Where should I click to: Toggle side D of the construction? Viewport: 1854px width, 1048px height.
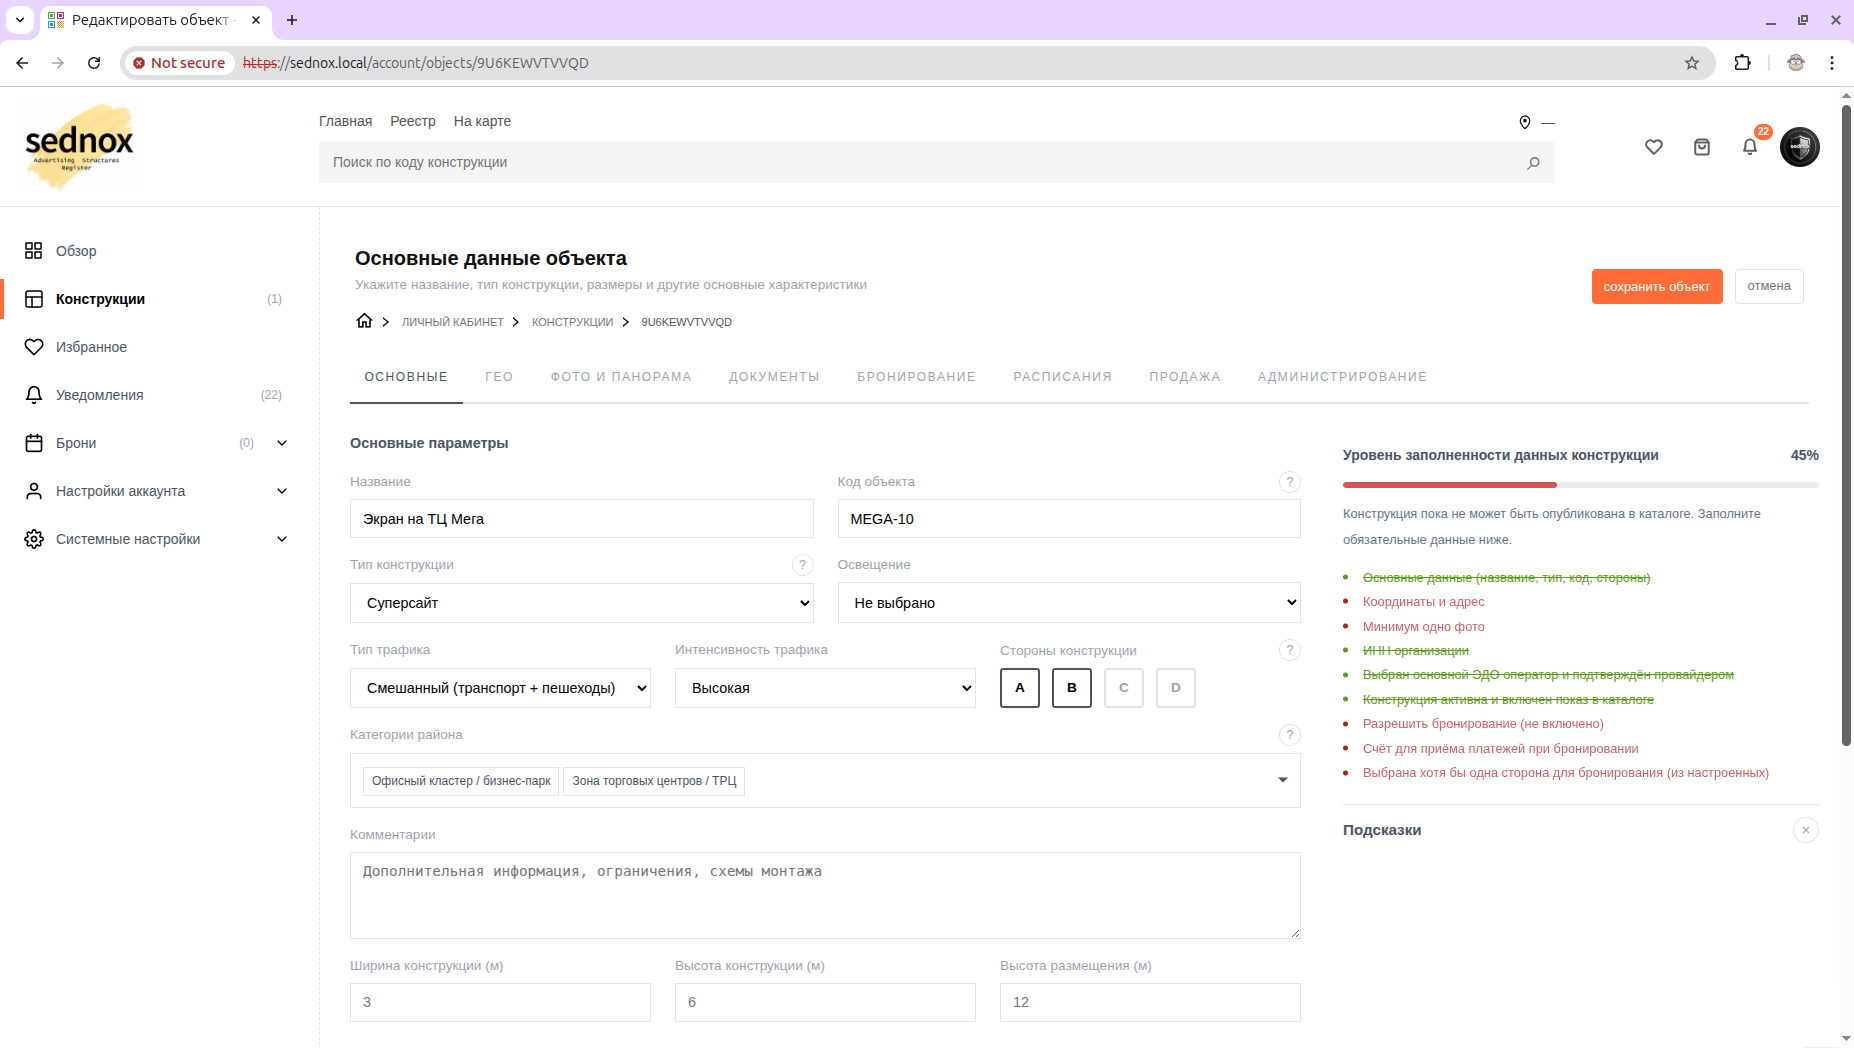coord(1176,688)
